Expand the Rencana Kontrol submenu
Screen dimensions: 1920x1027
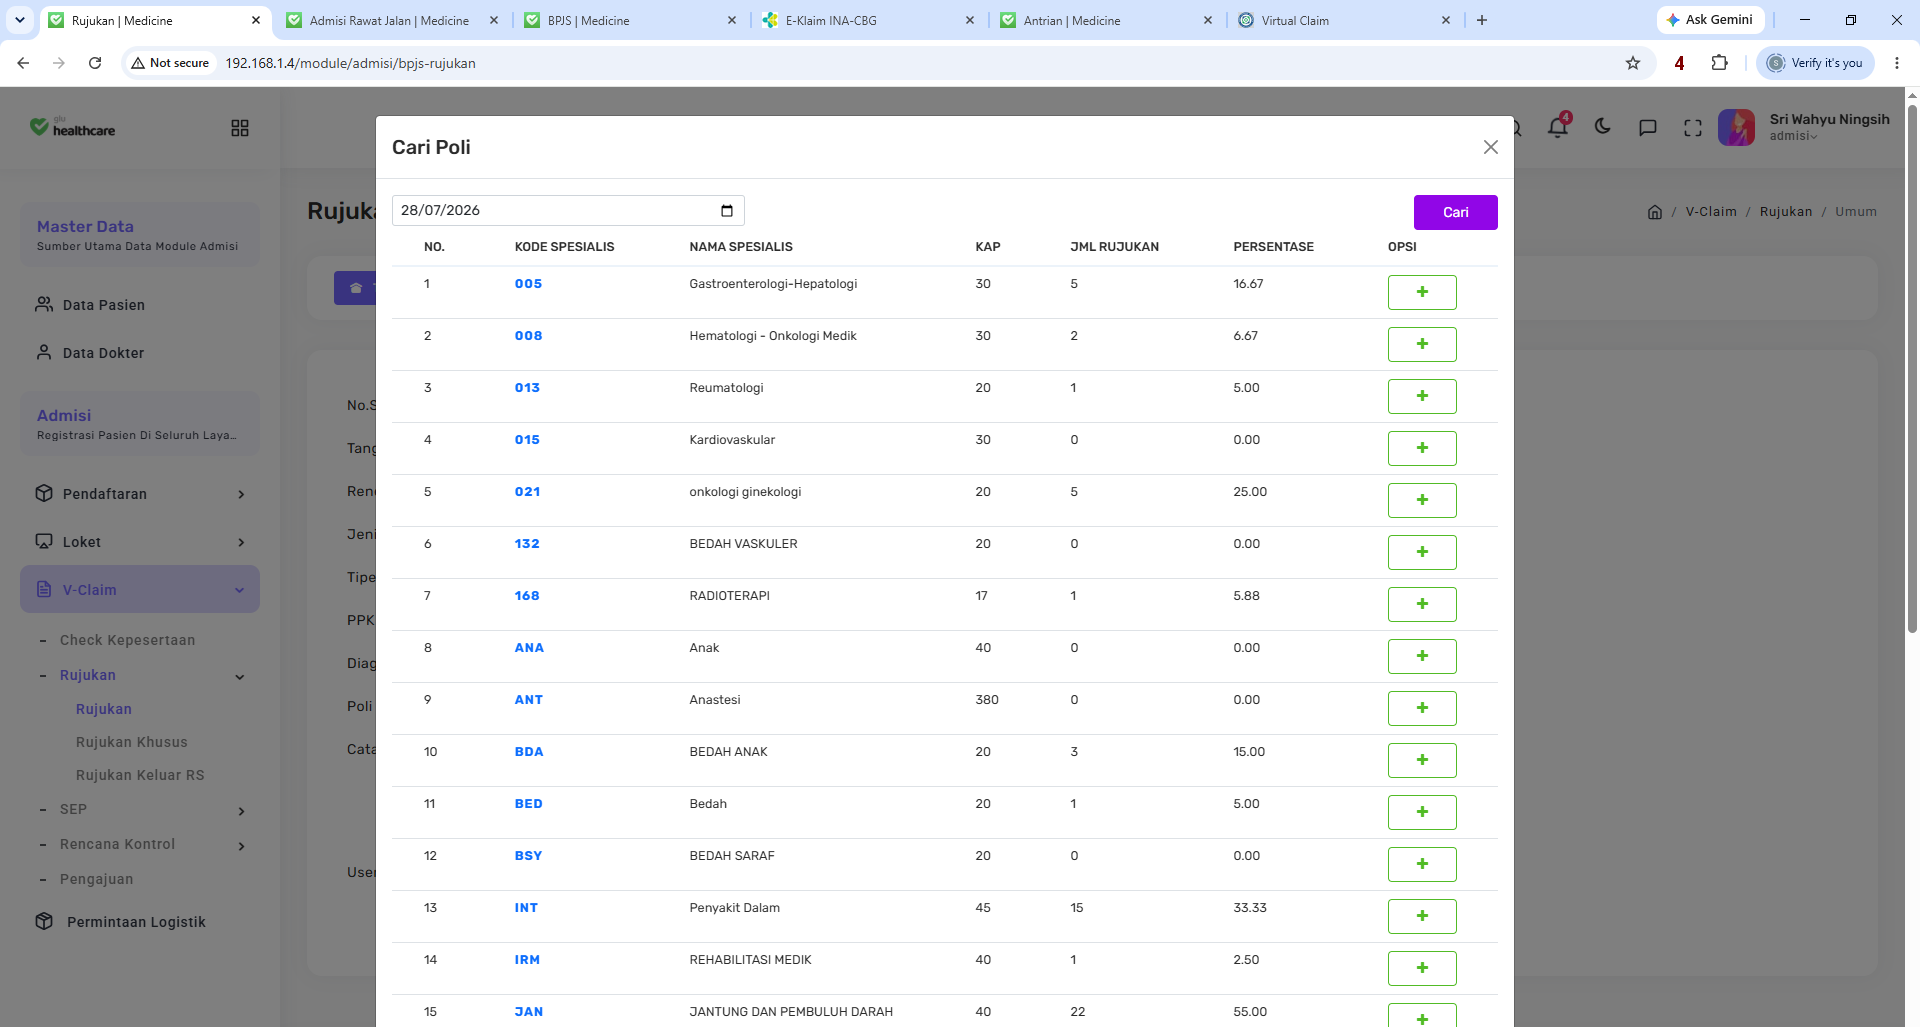pyautogui.click(x=142, y=845)
